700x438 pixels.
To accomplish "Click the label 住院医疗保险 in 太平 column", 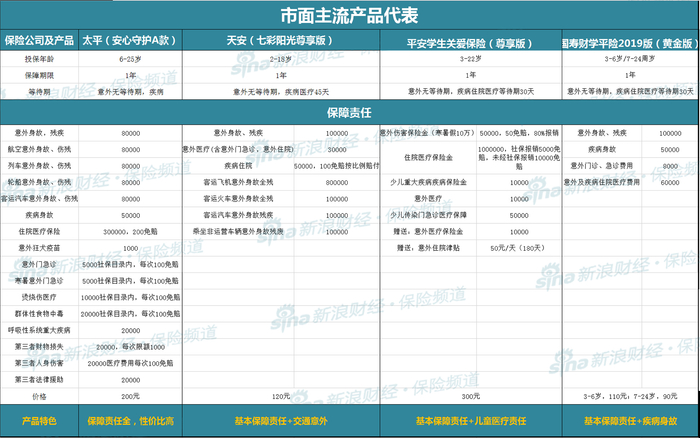I will point(39,232).
